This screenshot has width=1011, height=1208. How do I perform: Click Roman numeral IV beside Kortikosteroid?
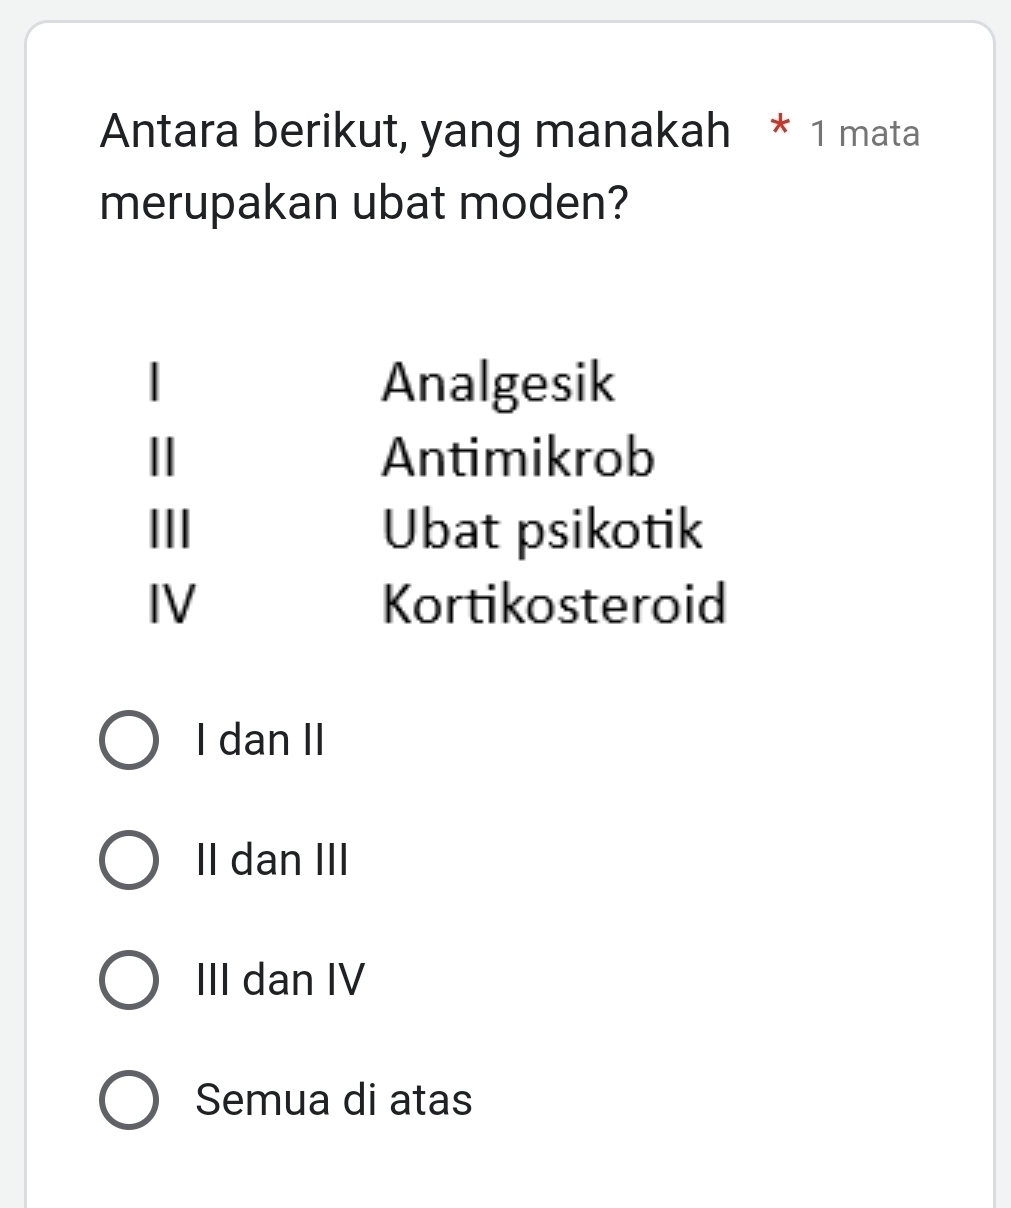171,605
